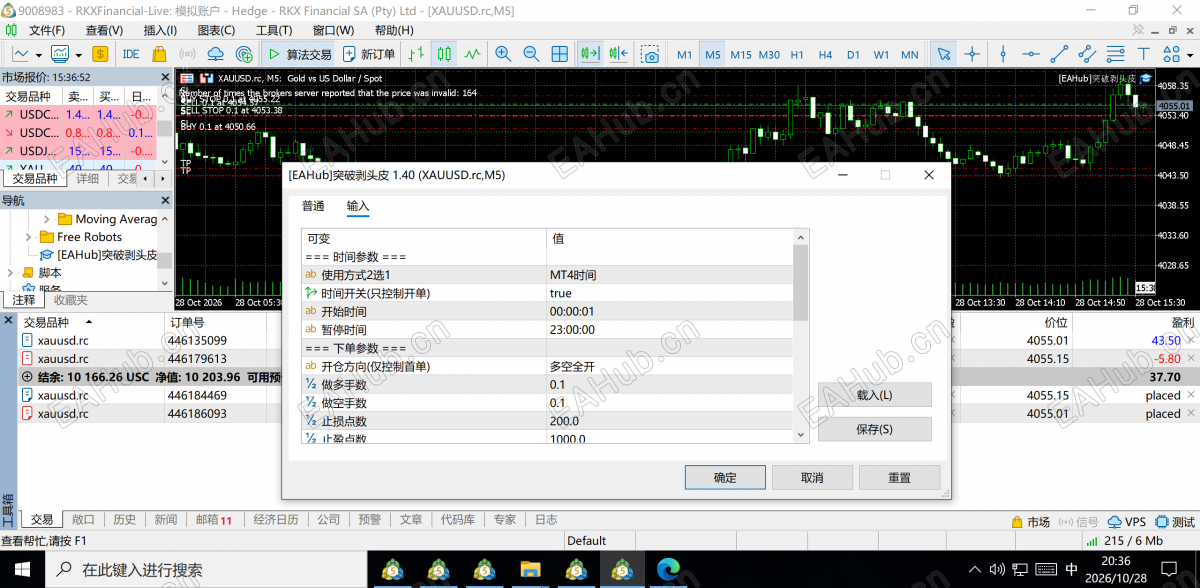Select the trendline drawing tool
Viewport: 1200px width, 588px height.
(1059, 54)
